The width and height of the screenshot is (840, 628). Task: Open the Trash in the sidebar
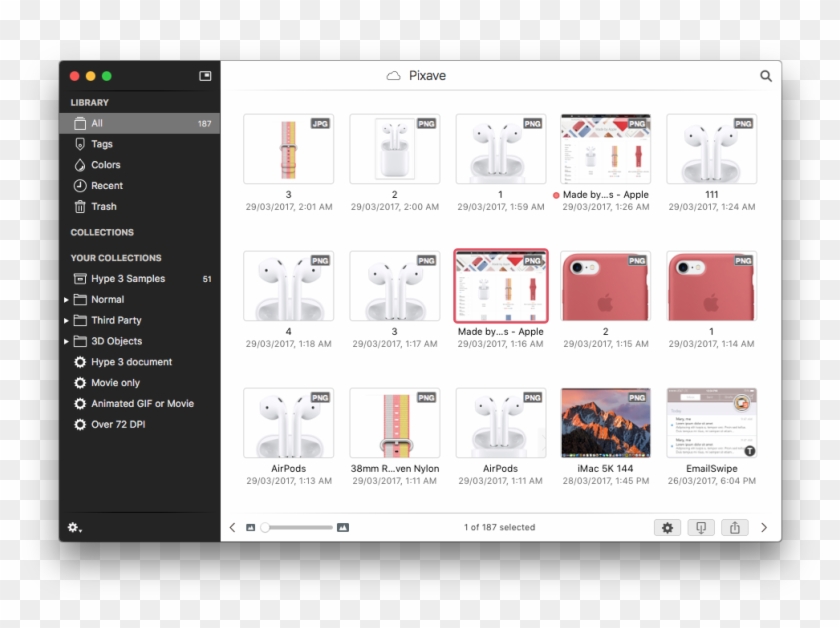tap(103, 207)
